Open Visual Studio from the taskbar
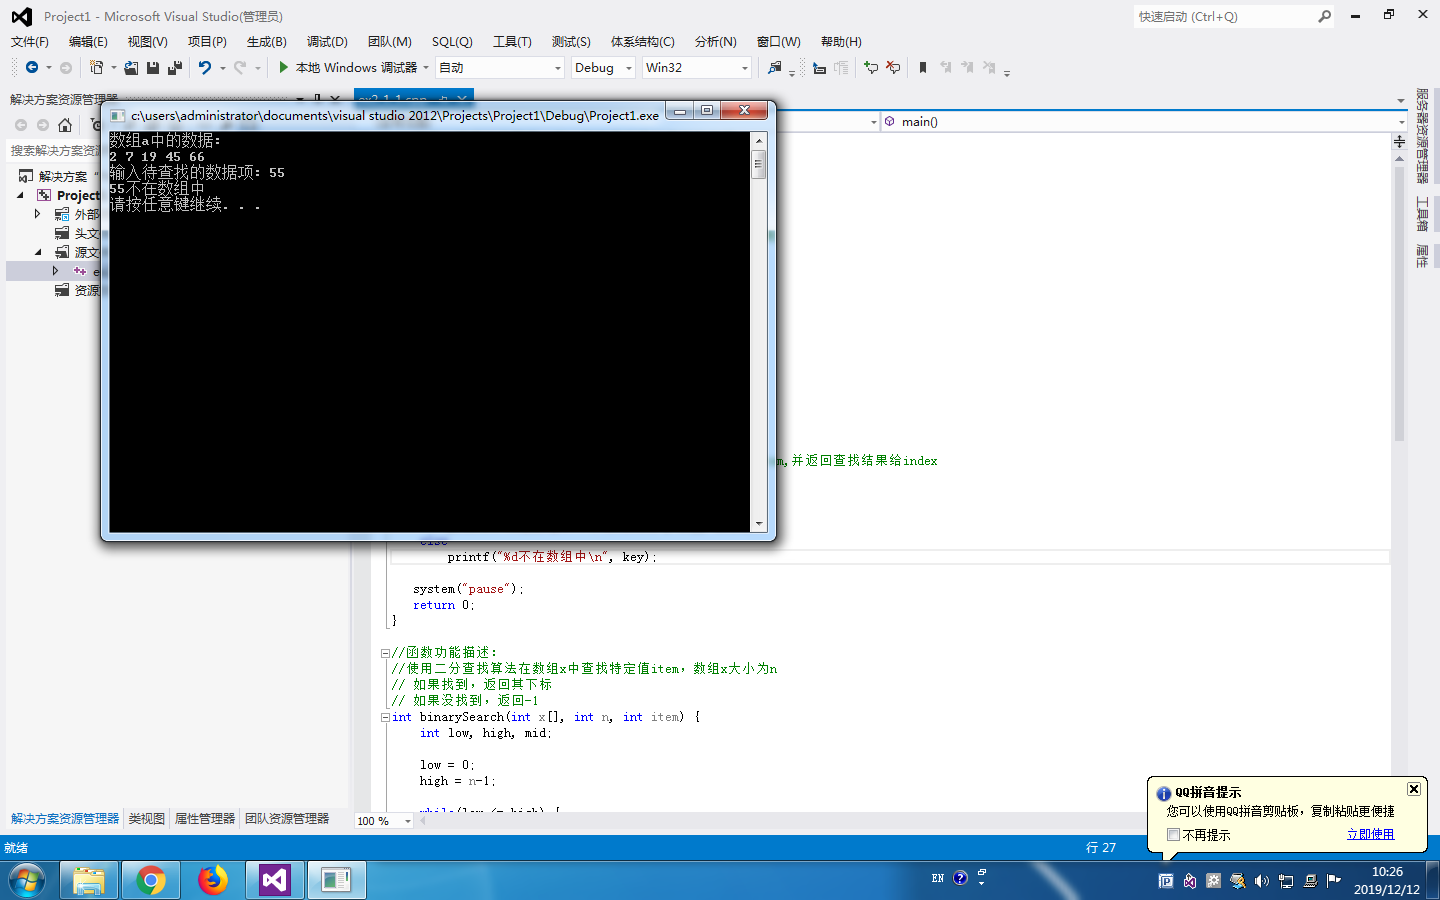Screen dimensions: 1440x900 click(x=274, y=880)
